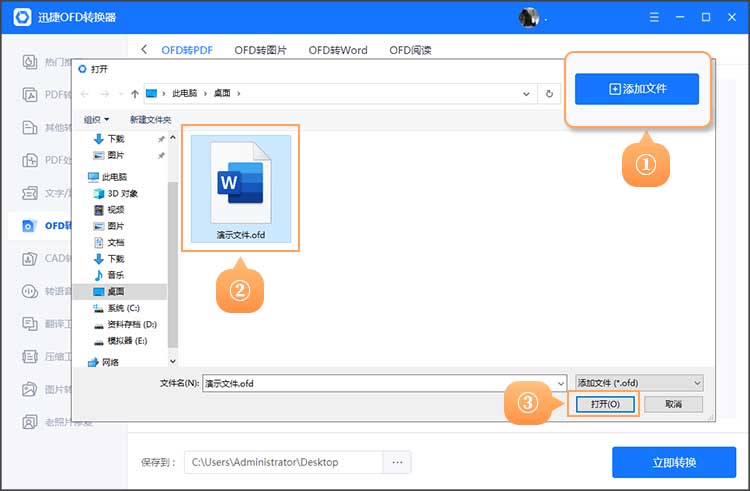Select the 演示文件.ofd file thumbnail
This screenshot has width=750, height=491.
coord(241,188)
